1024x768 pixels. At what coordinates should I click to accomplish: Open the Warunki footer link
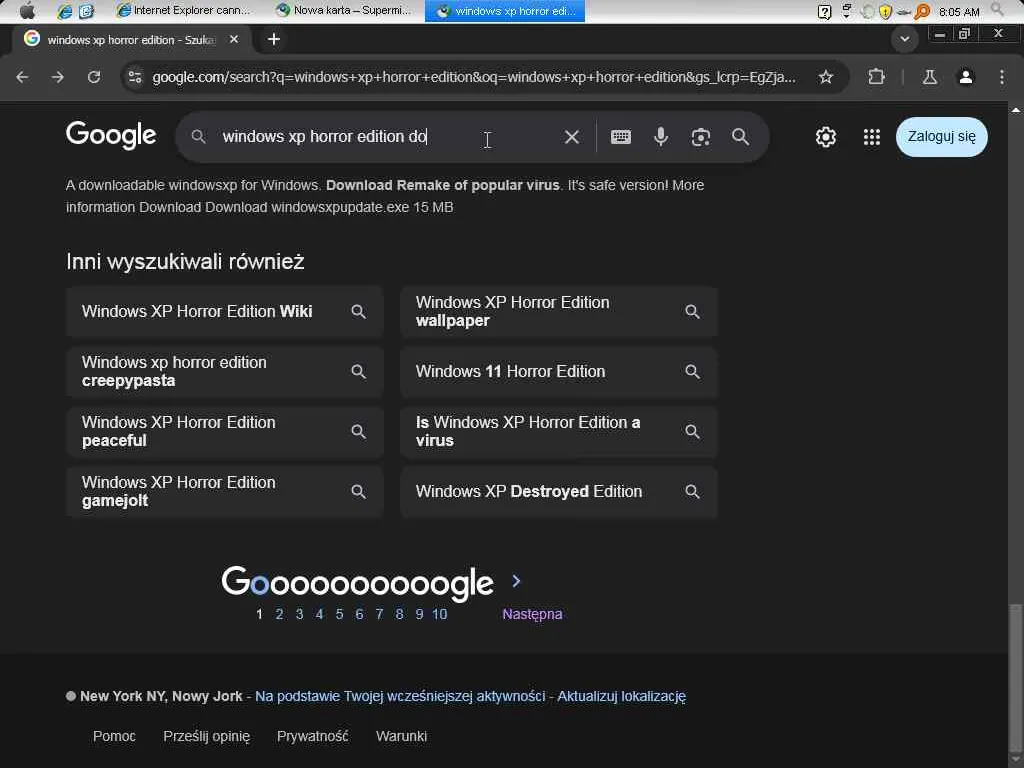coord(402,736)
